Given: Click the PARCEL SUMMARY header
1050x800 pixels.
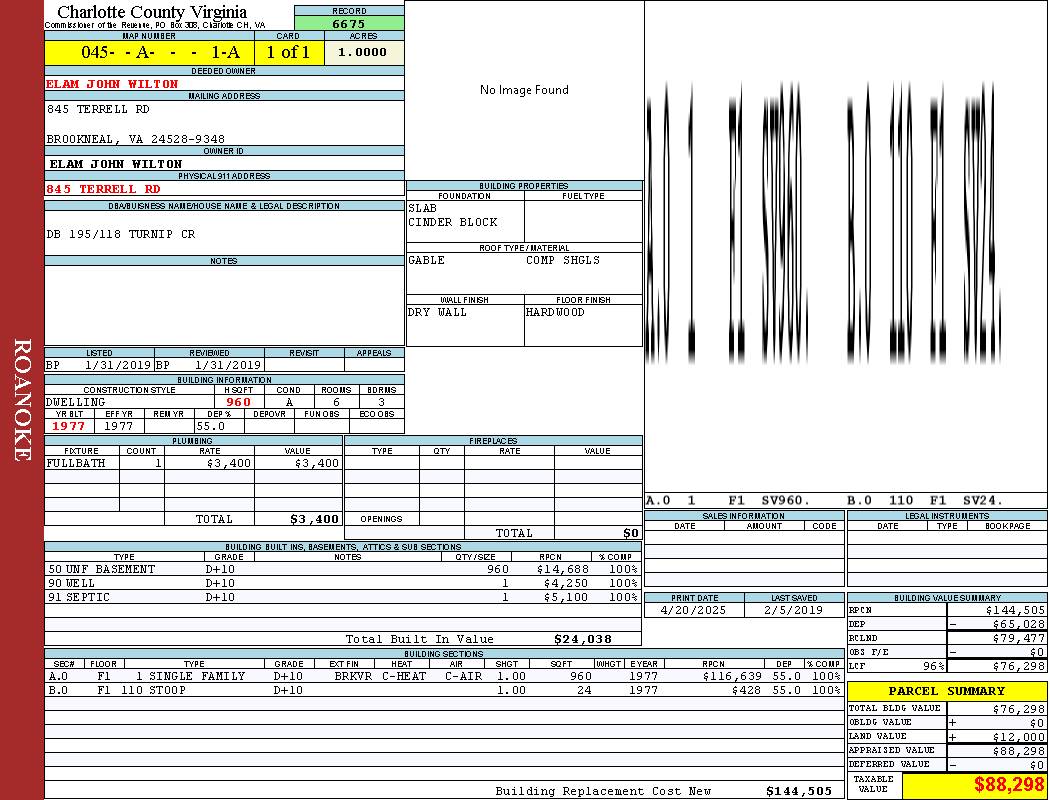Looking at the screenshot, I should coord(947,691).
